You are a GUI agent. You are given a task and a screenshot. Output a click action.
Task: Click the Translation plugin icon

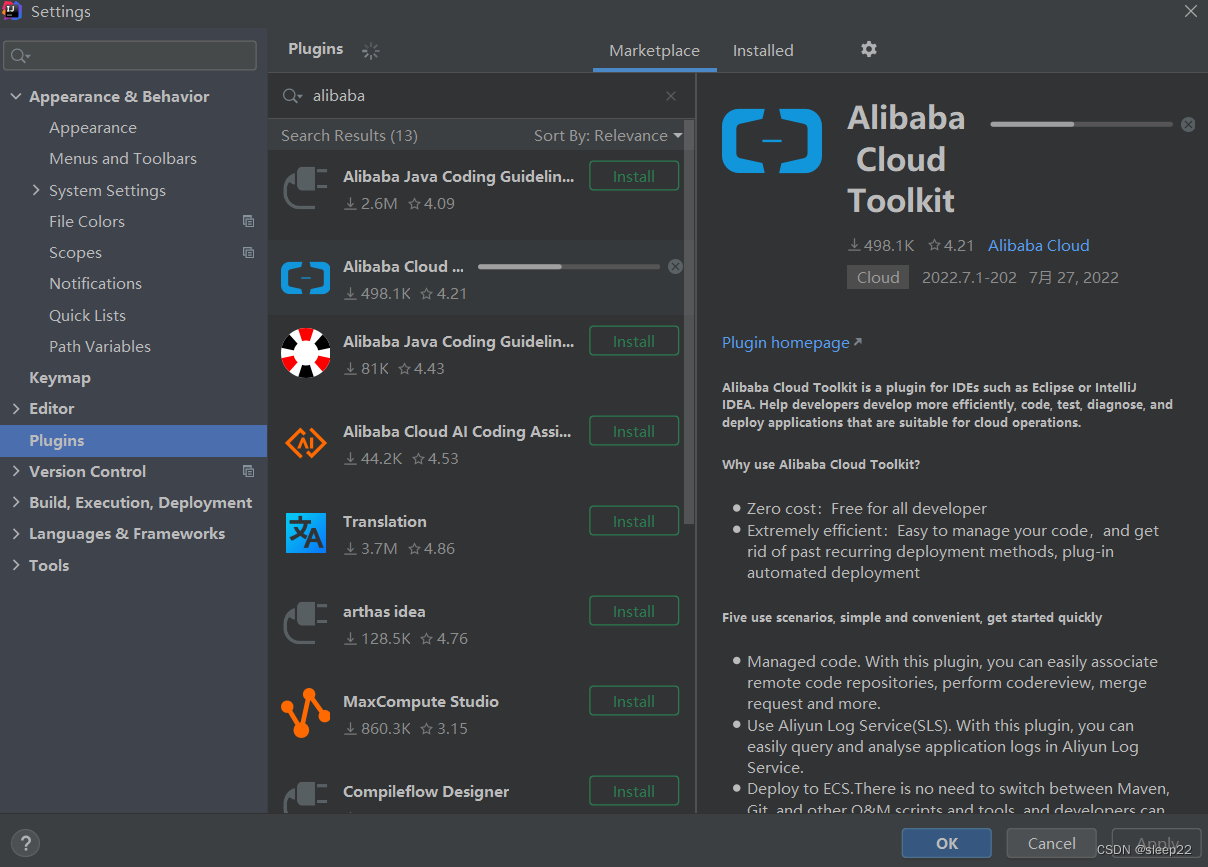coord(306,533)
